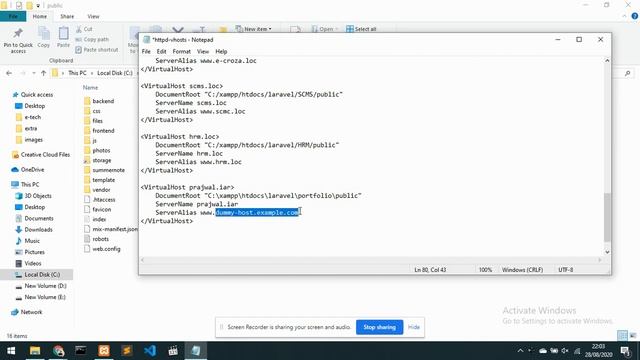
Task: Select Pictures in navigation pane
Action: (x=30, y=252)
